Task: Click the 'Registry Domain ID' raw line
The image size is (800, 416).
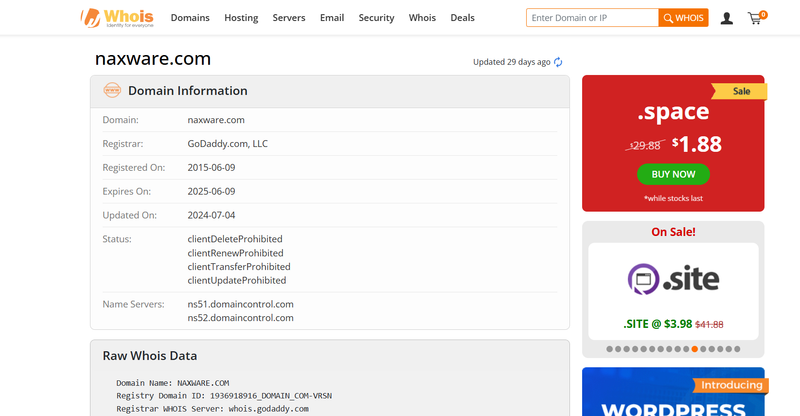Action: click(224, 396)
